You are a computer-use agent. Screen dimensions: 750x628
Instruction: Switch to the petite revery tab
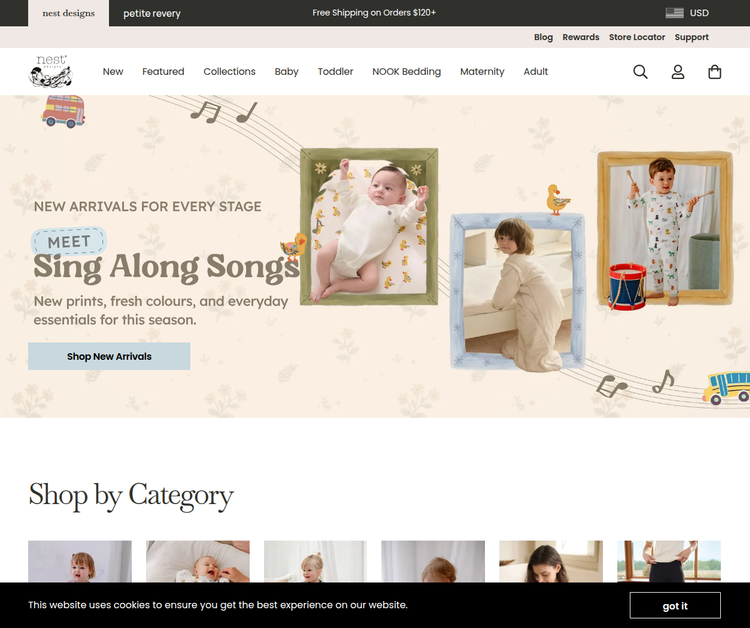[152, 13]
